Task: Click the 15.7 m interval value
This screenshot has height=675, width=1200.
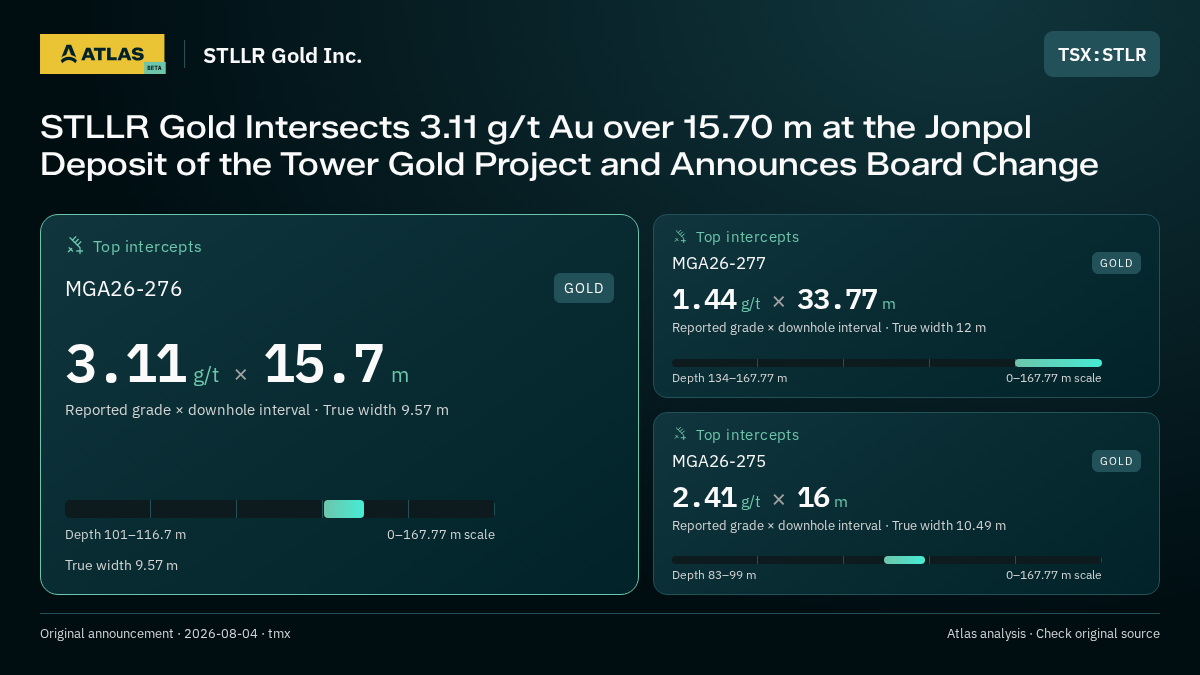Action: (336, 364)
